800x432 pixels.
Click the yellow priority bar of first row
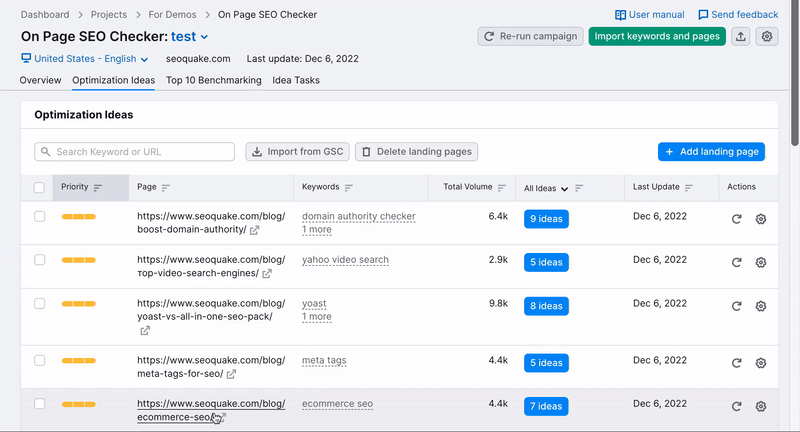tap(78, 217)
